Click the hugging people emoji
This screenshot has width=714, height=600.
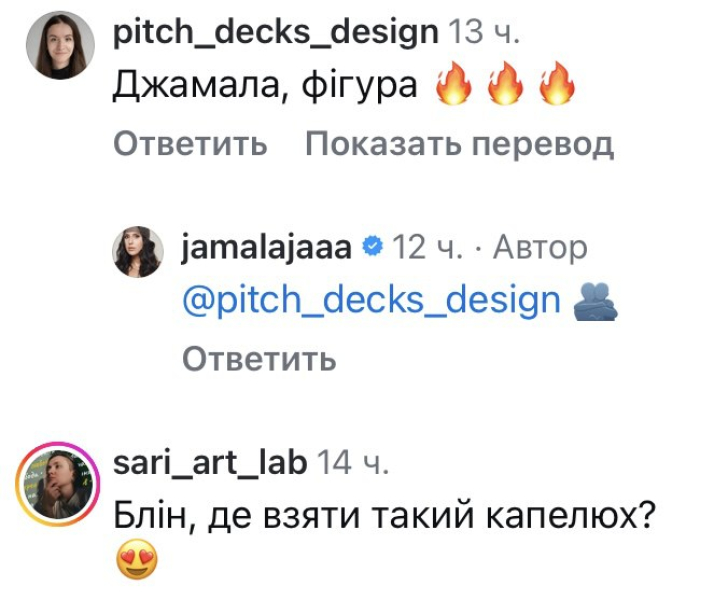click(x=596, y=301)
